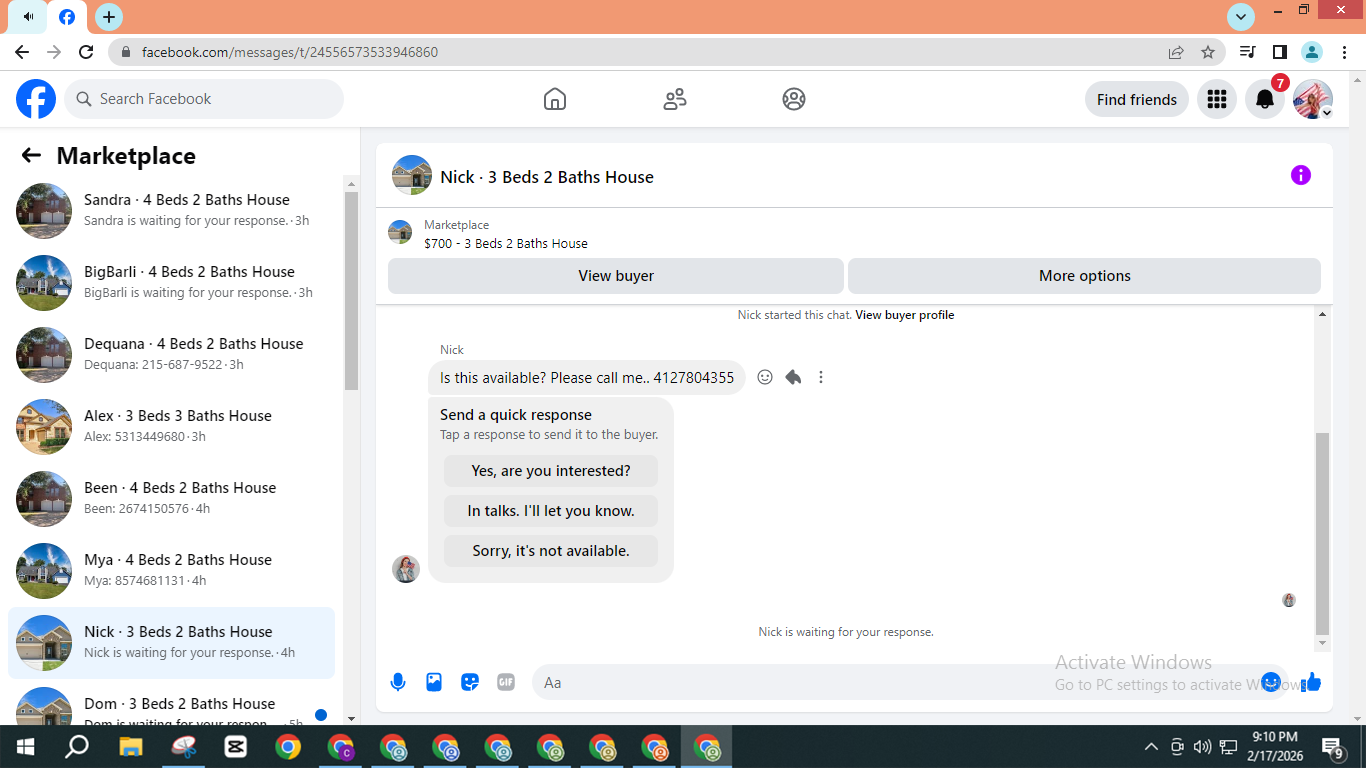Viewport: 1366px width, 768px height.
Task: Click the address bar URL
Action: [290, 52]
